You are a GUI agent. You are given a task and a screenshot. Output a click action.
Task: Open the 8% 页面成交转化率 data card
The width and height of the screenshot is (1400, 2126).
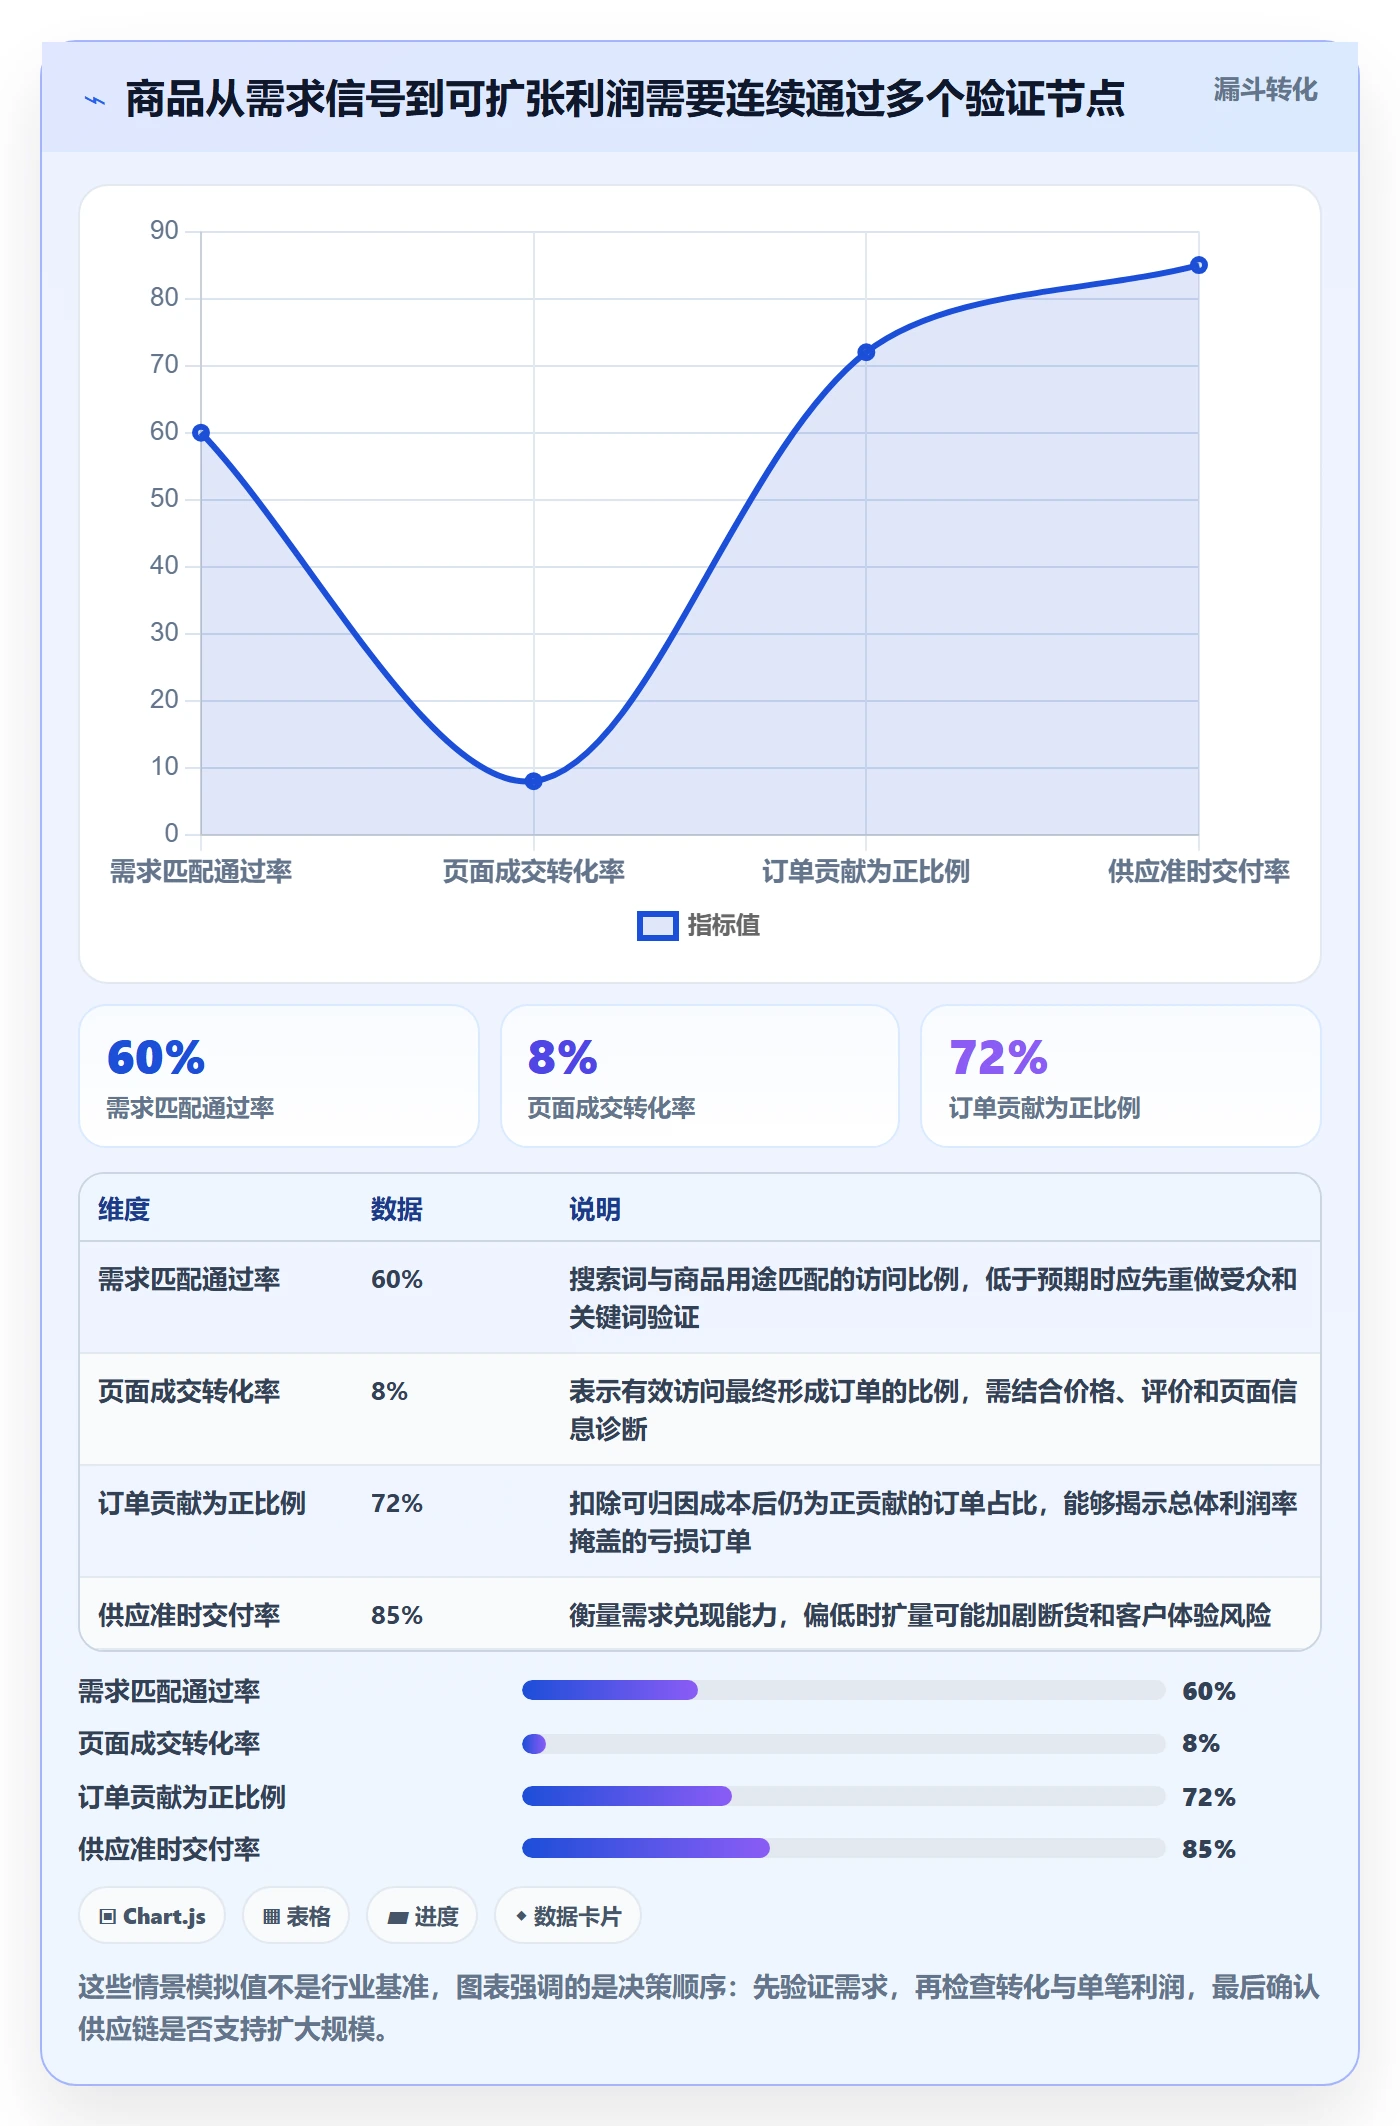[x=700, y=1076]
